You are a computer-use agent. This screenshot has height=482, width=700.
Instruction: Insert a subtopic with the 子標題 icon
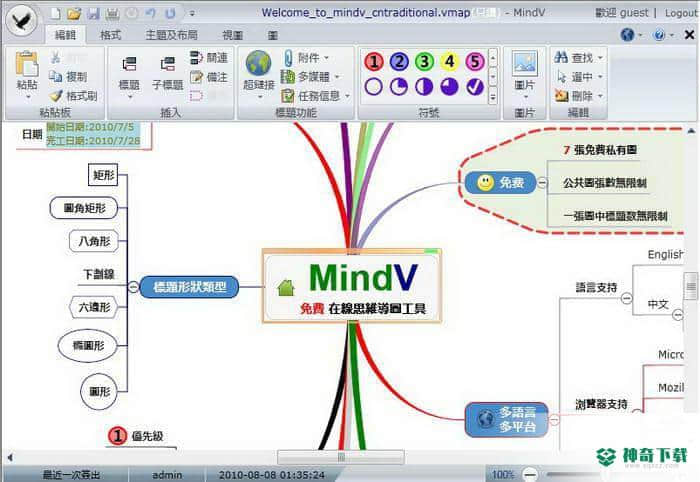coord(167,64)
